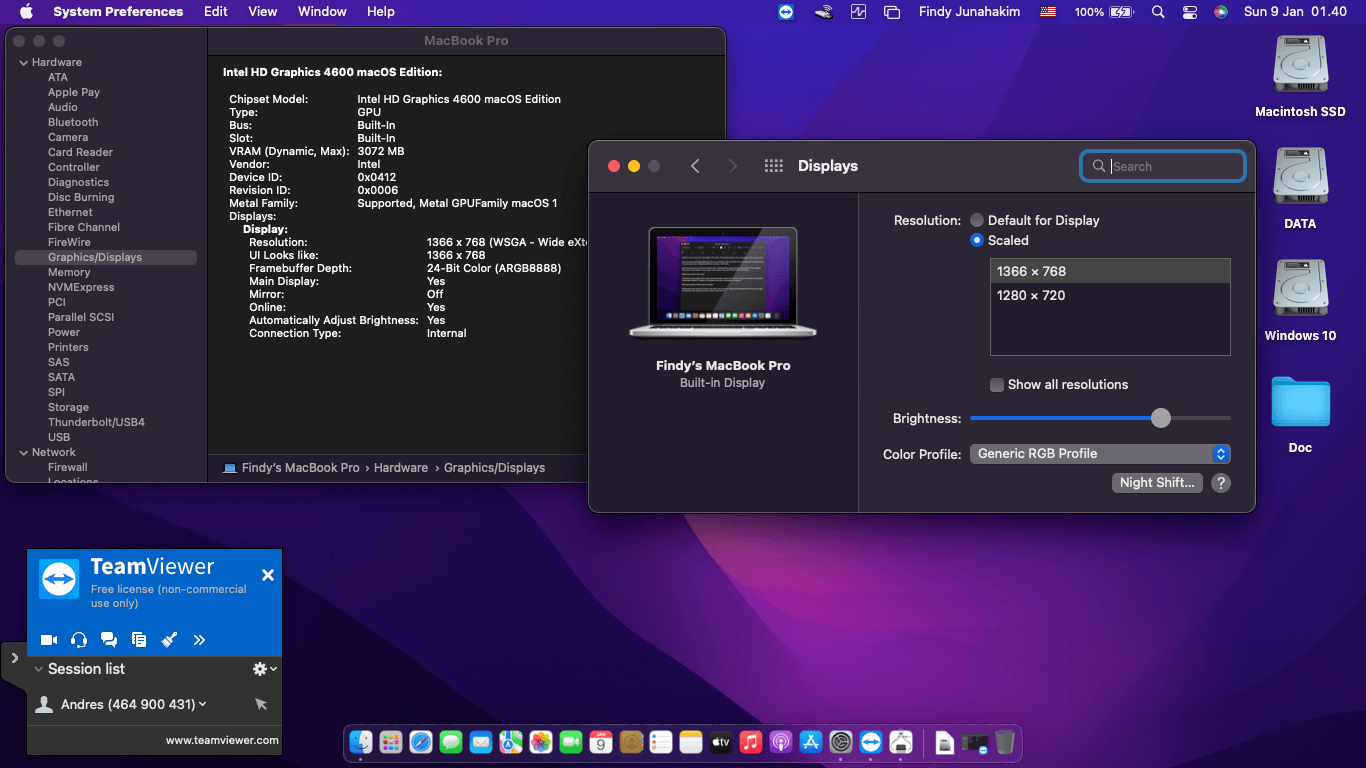Screen dimensions: 1366x768
Task: Click the TeamViewer whiteboard brush icon
Action: pos(169,640)
